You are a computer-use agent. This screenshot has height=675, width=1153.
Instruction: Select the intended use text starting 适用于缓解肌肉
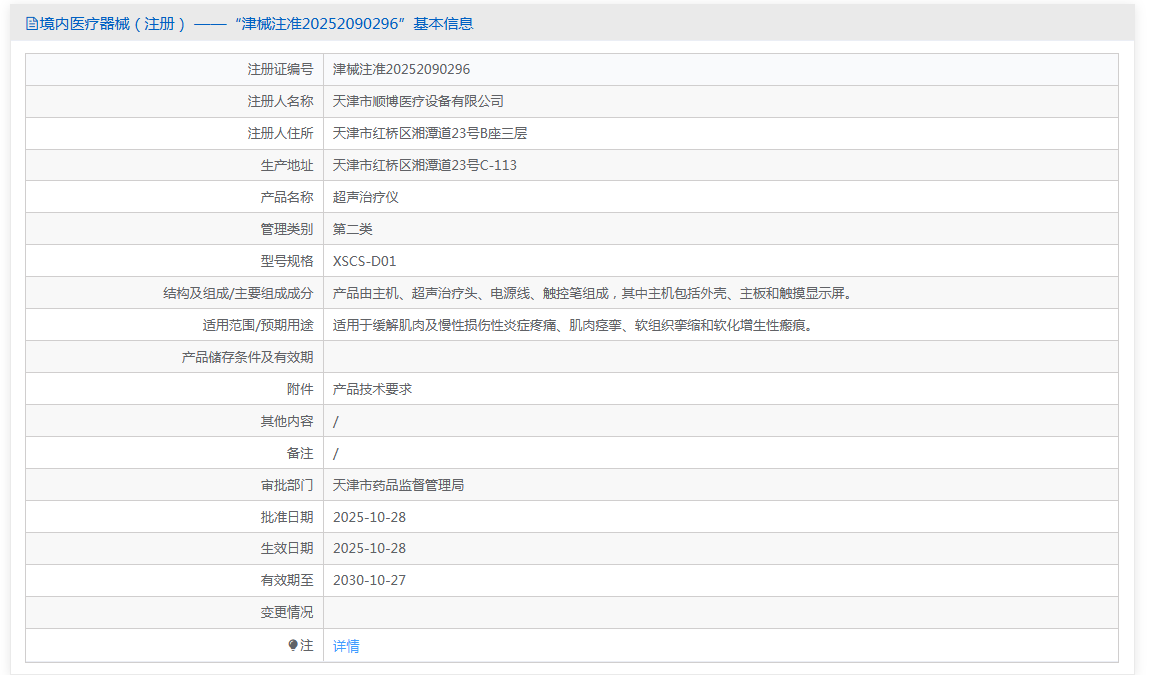pyautogui.click(x=575, y=325)
